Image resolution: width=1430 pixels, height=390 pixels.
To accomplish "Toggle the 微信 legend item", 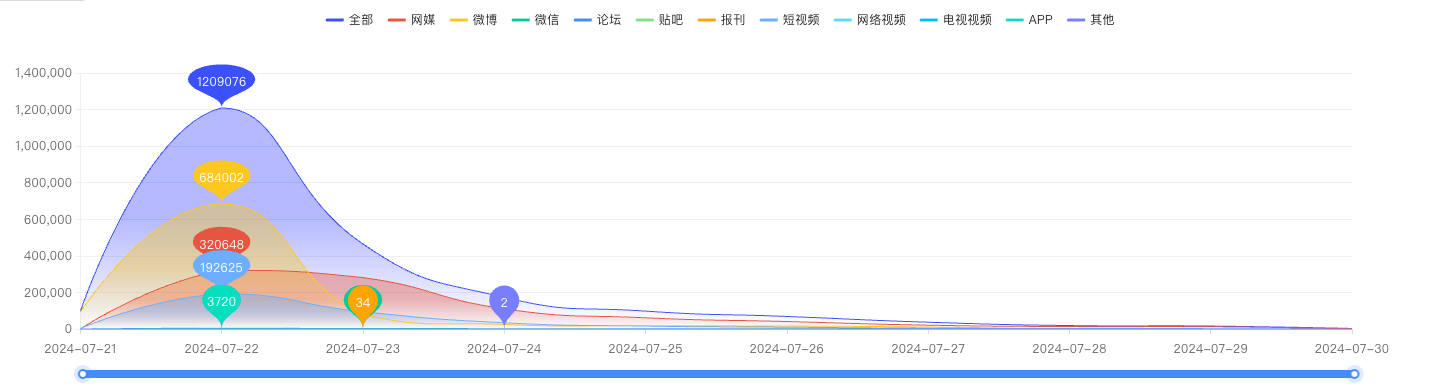I will (535, 20).
